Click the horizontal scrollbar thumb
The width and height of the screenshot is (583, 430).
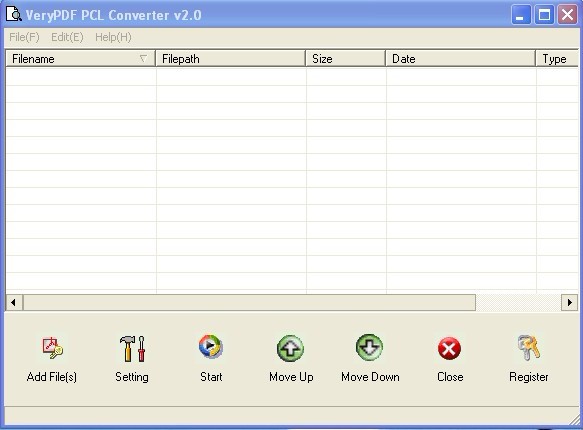click(249, 303)
